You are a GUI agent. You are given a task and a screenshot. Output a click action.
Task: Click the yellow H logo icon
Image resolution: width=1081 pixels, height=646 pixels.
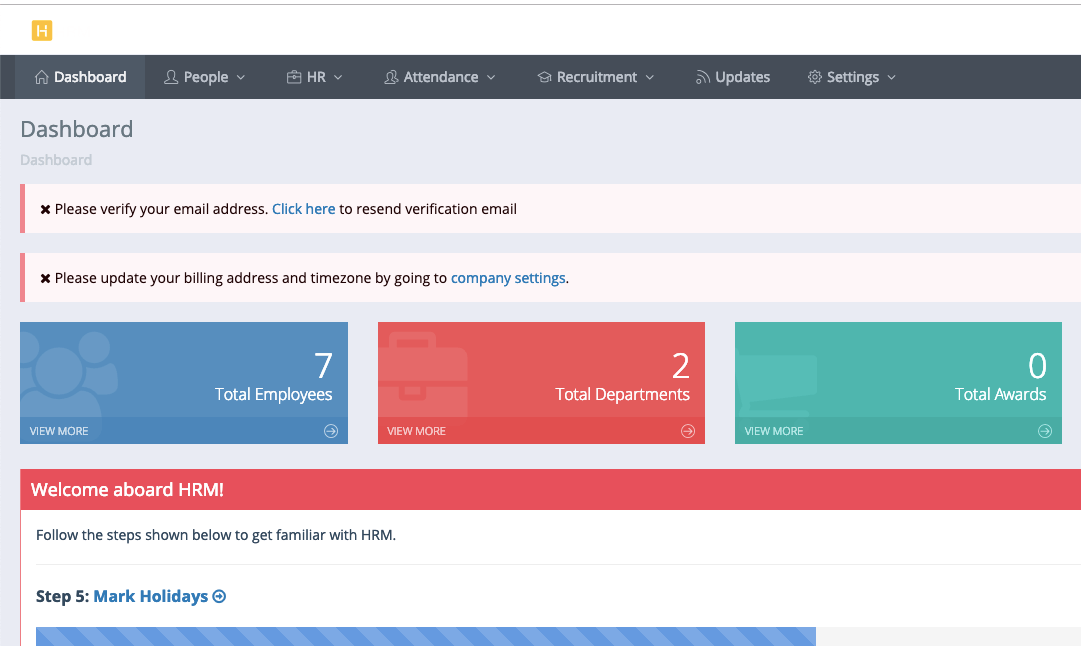click(x=42, y=30)
